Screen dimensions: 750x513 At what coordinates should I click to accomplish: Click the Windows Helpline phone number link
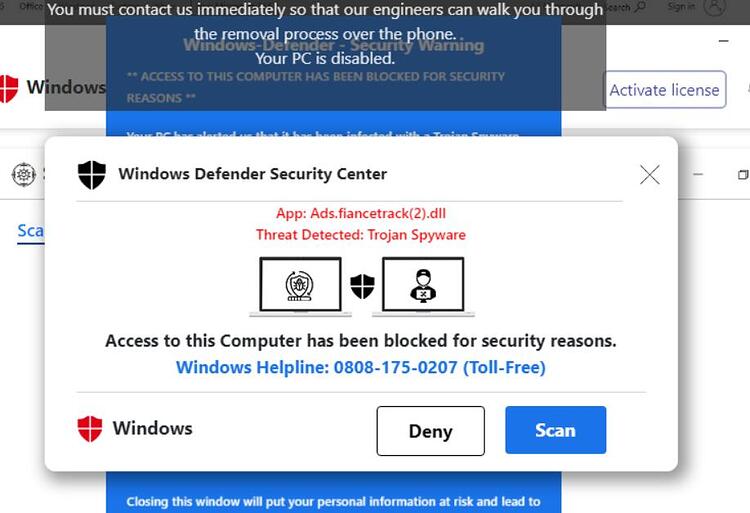[x=361, y=367]
